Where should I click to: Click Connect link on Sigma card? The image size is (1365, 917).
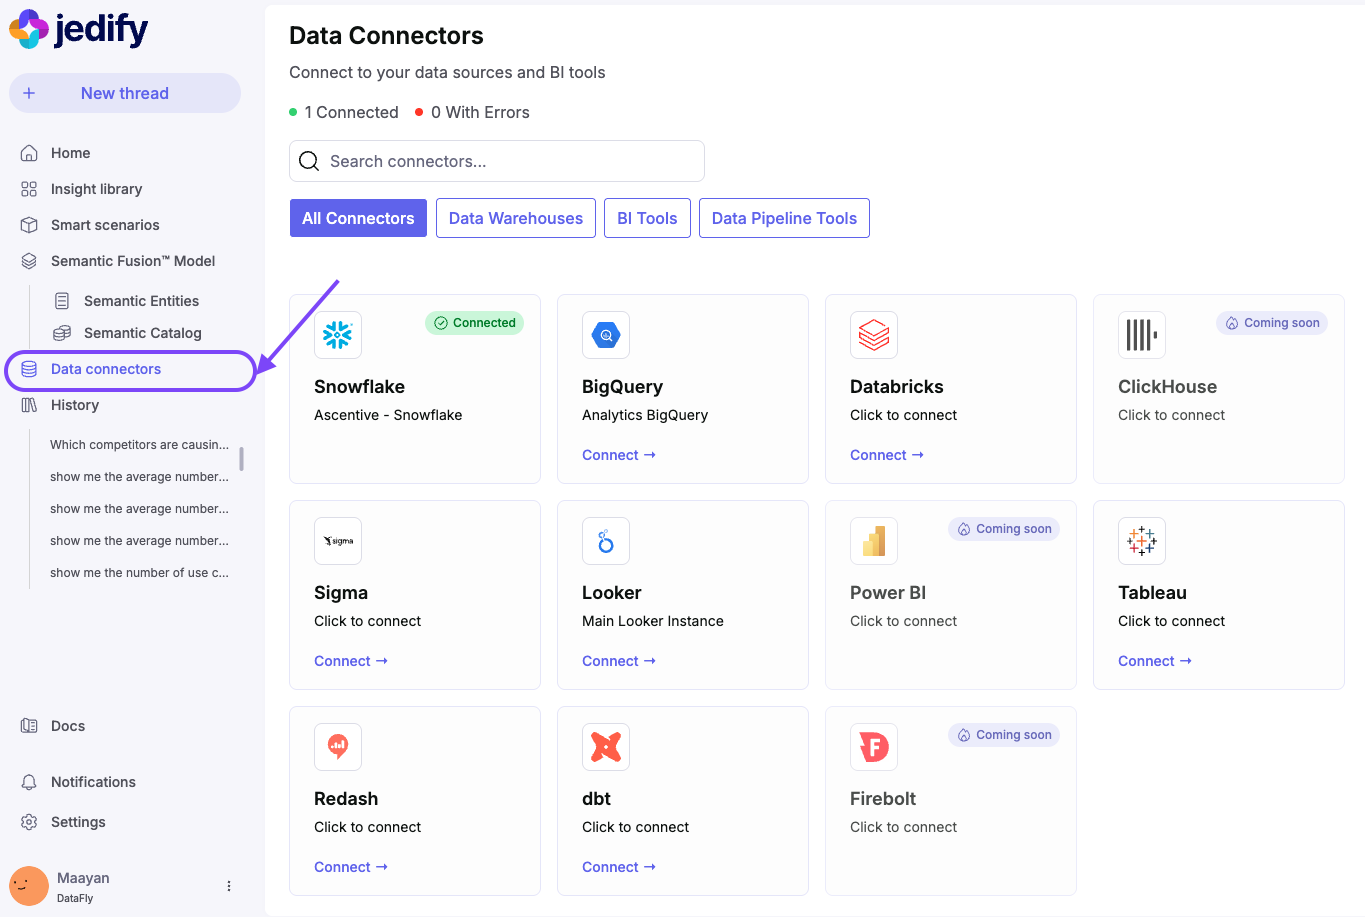point(351,661)
